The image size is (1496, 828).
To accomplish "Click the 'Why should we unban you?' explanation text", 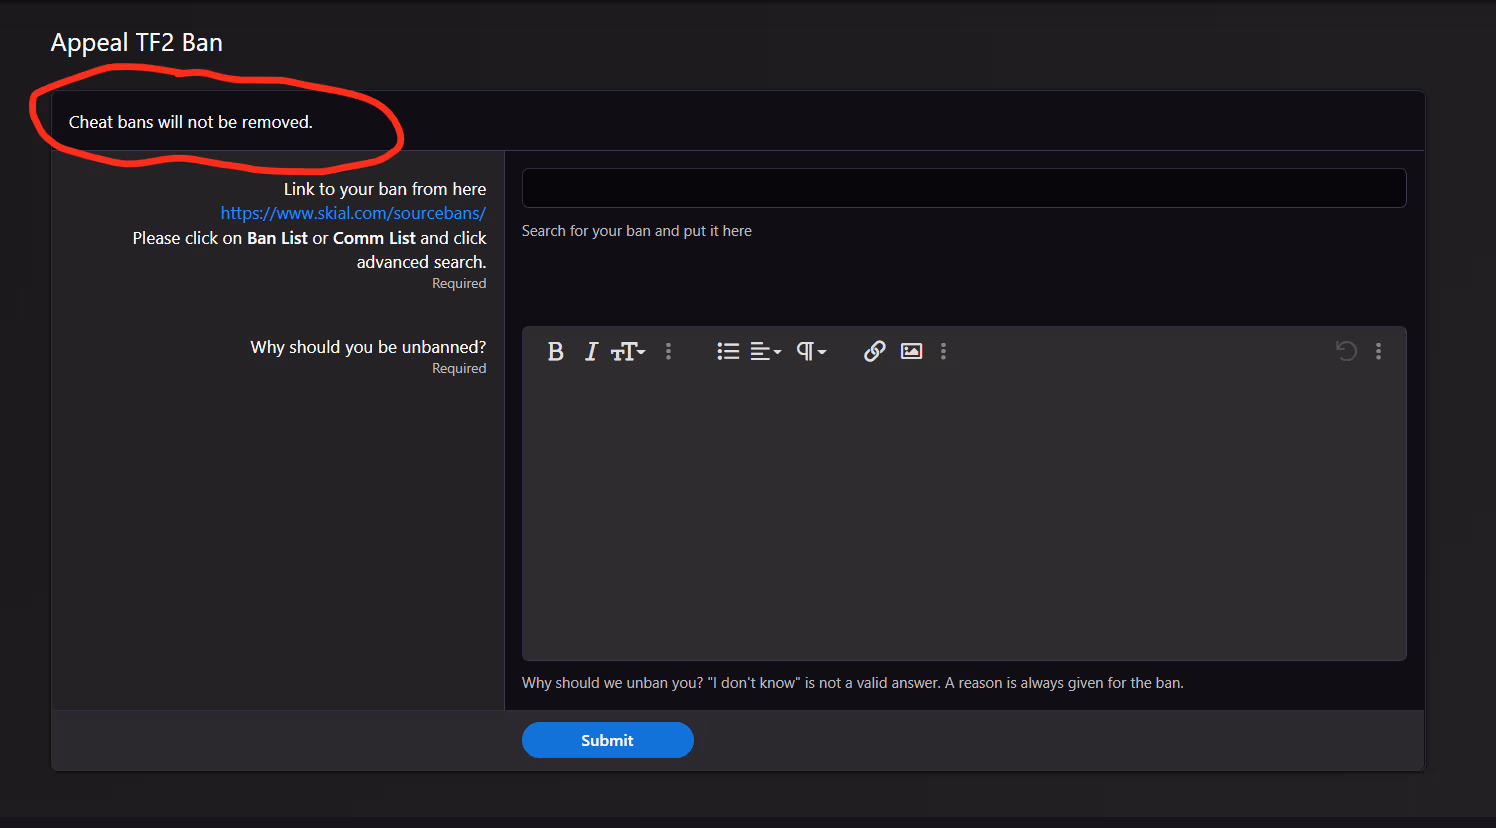I will 853,683.
